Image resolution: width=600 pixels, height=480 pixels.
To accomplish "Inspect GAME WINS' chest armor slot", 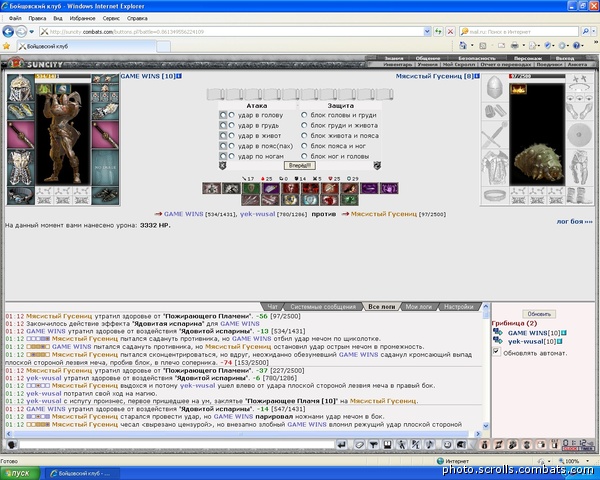I will point(21,168).
